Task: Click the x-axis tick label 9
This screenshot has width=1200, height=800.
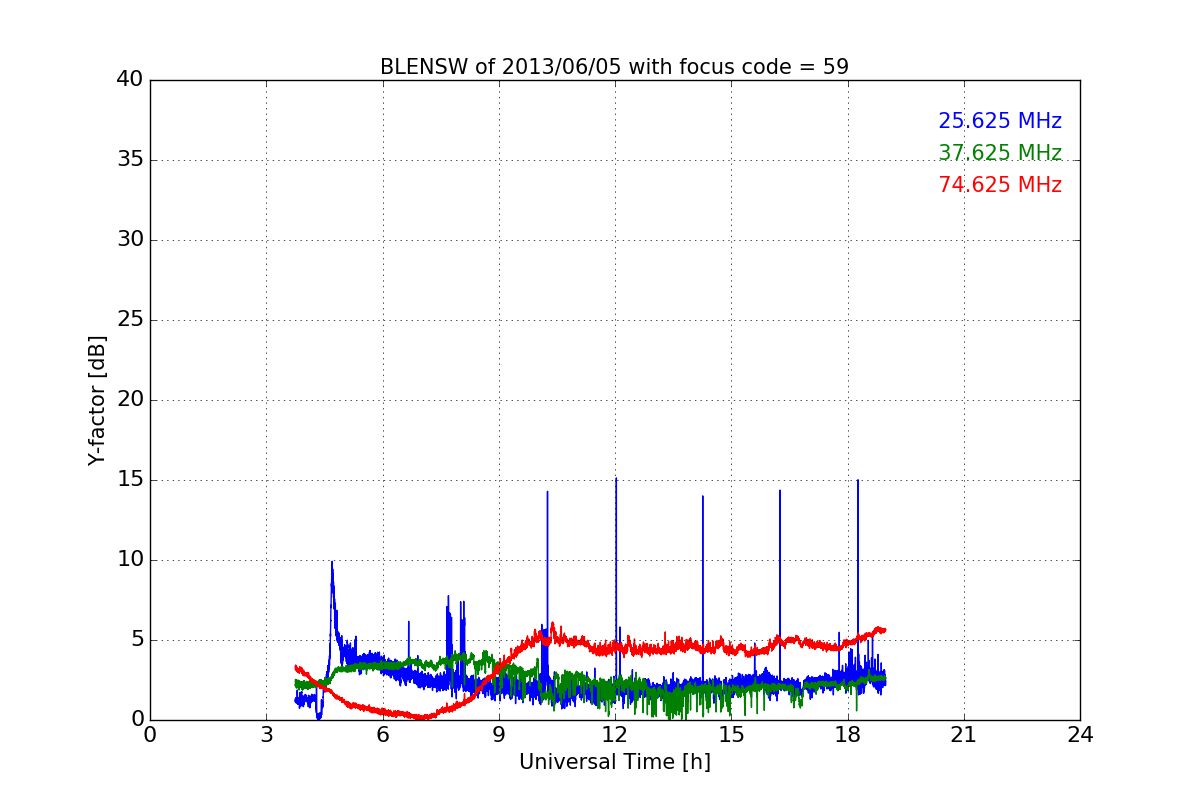Action: coord(499,735)
